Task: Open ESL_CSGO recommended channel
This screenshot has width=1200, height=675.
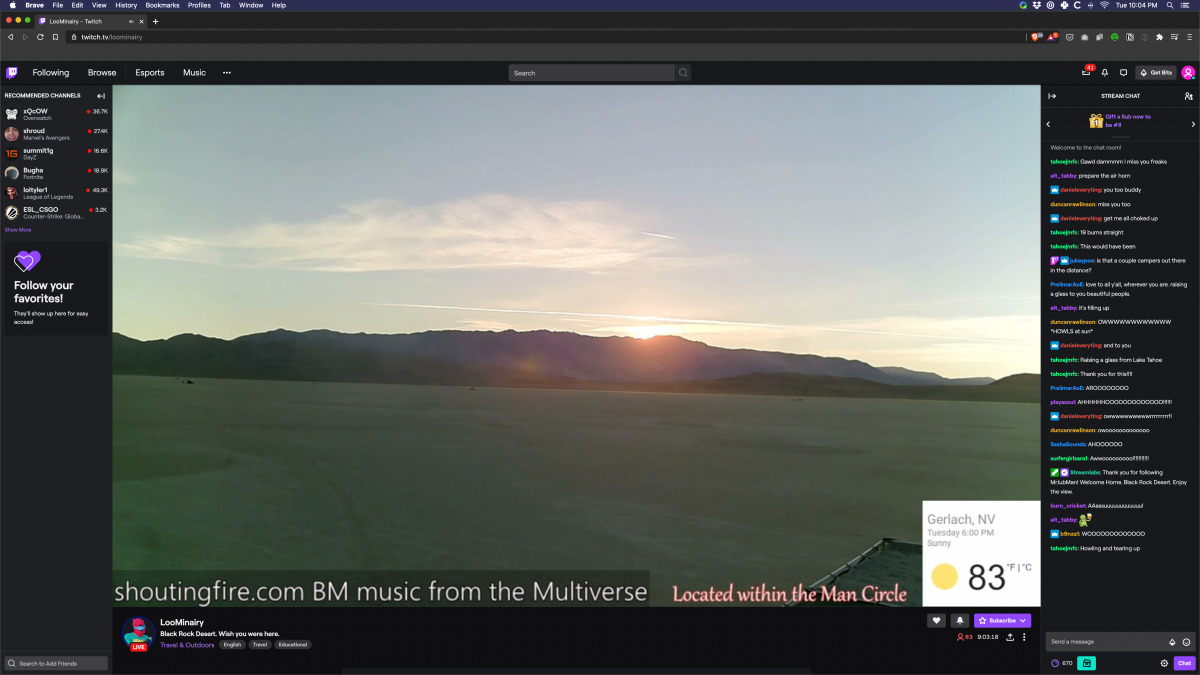Action: pyautogui.click(x=56, y=212)
